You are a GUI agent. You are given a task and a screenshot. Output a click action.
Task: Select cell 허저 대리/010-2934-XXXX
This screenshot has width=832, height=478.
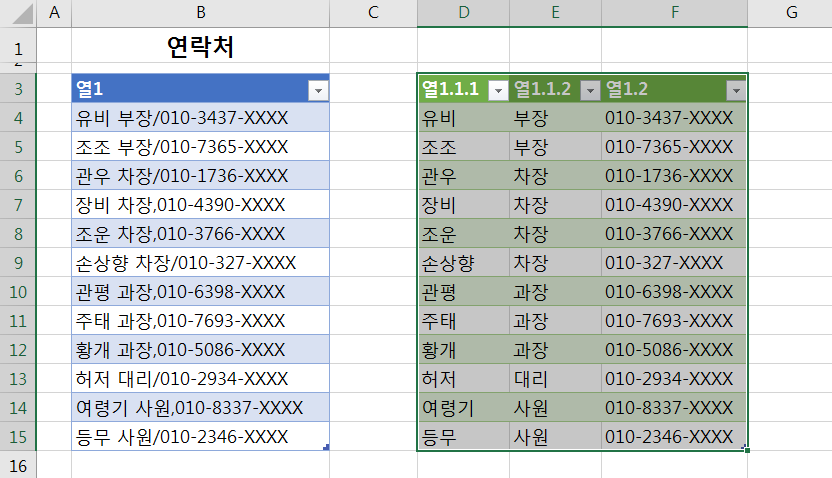tap(201, 378)
